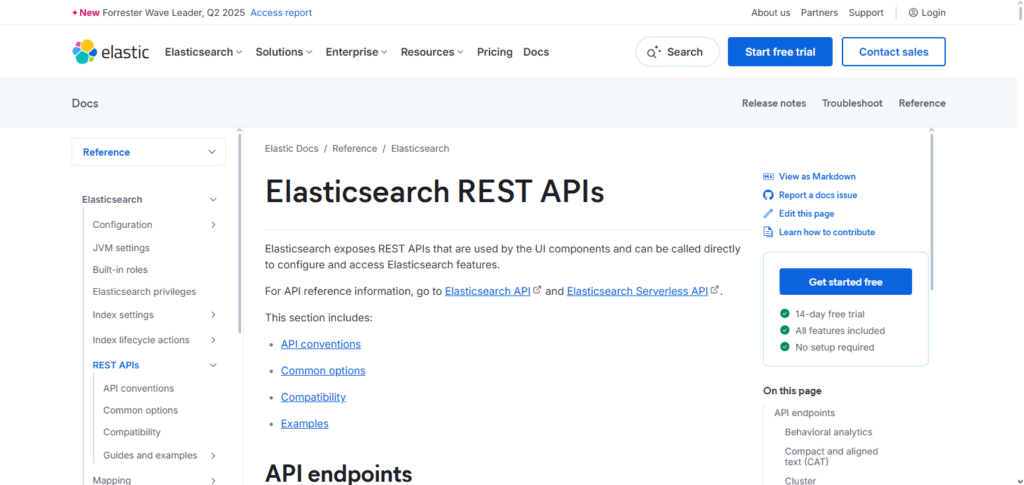Collapse the REST APIs sidebar section

point(213,365)
